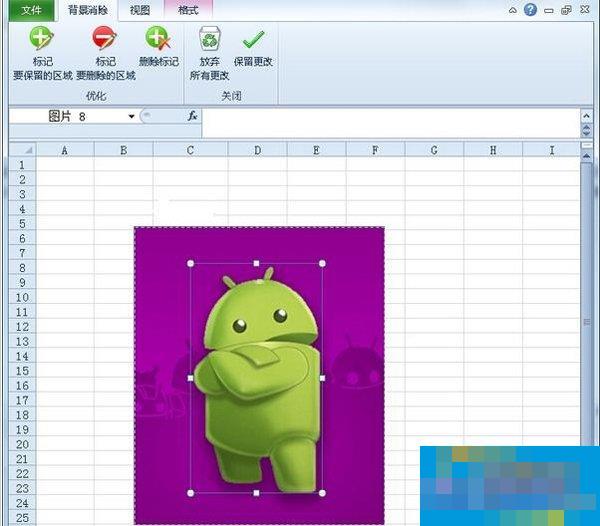Switch to the 格式 (Format) tab

coord(188,10)
